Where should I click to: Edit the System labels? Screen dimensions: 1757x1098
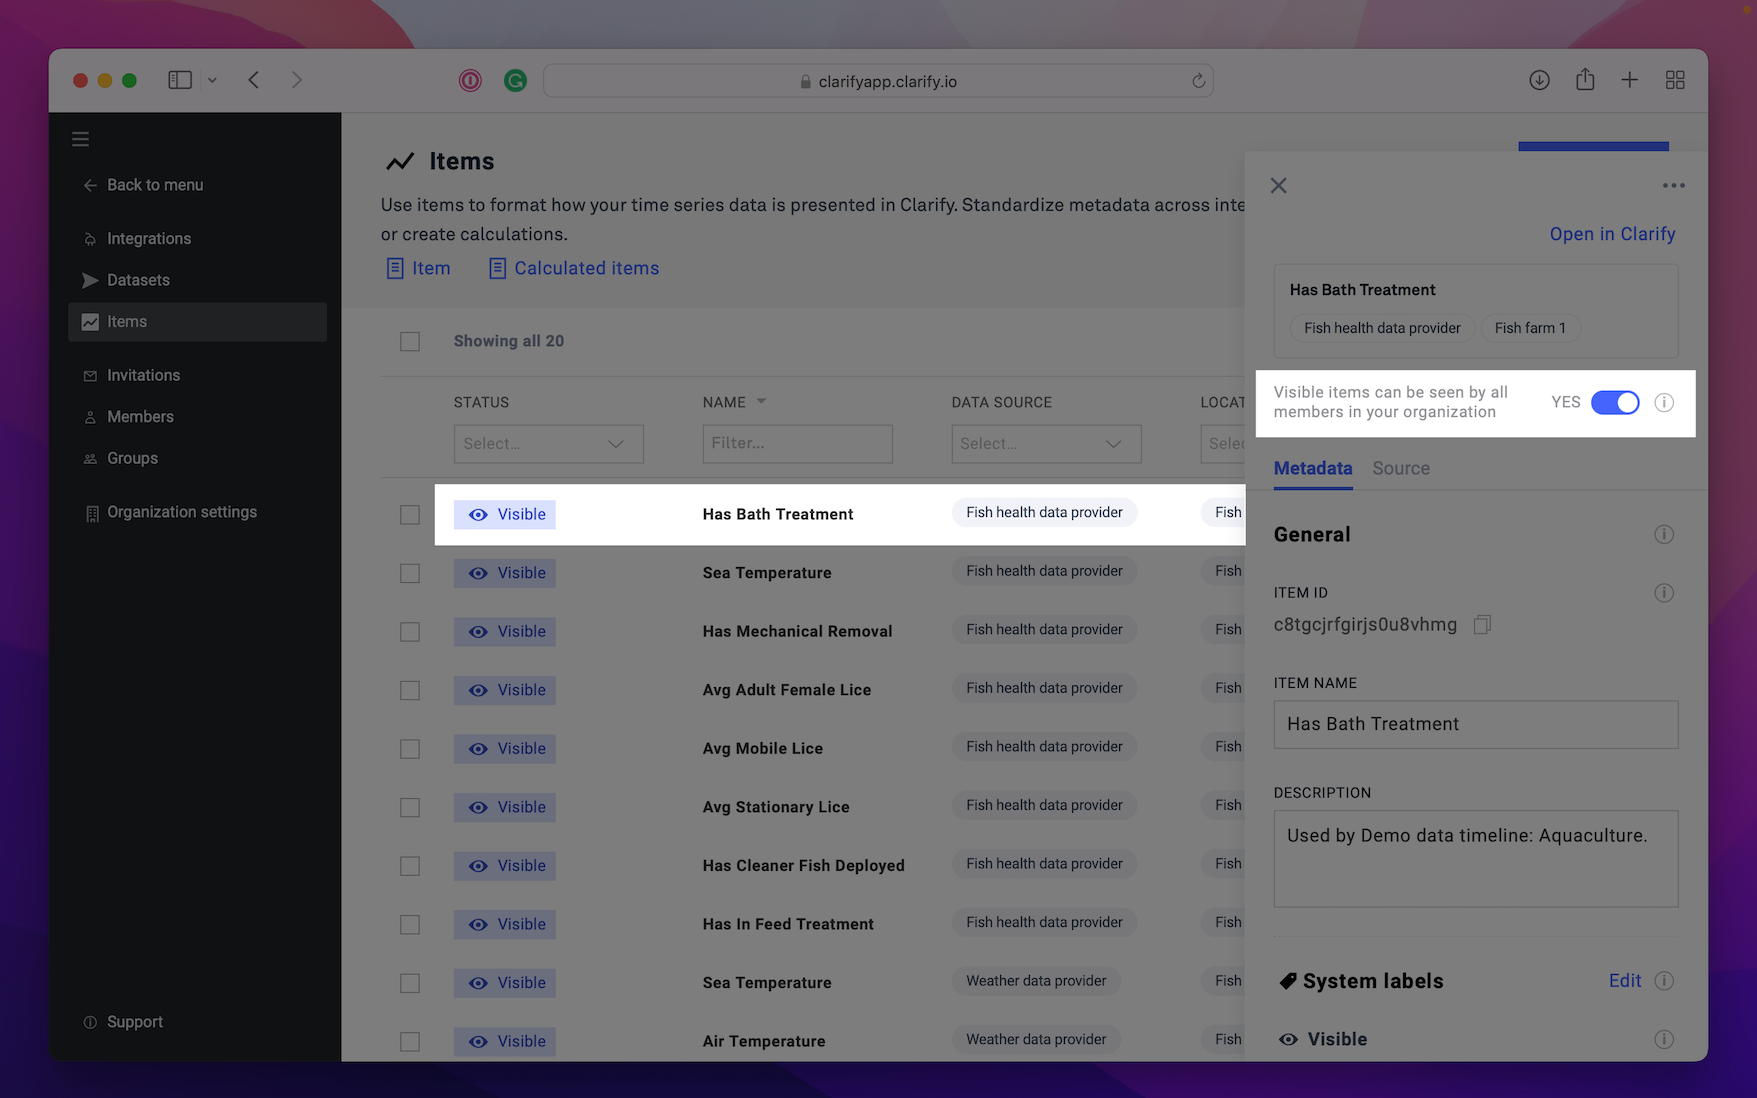click(x=1624, y=981)
